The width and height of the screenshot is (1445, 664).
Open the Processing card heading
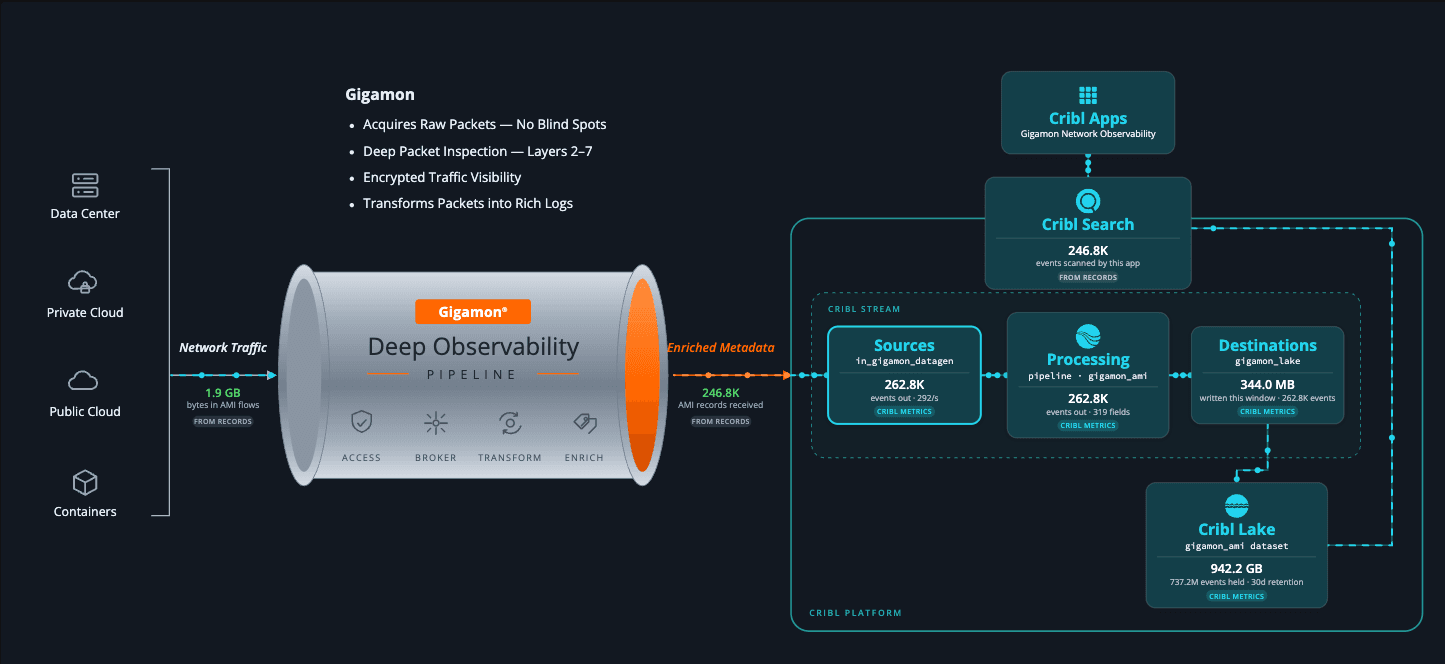coord(1088,359)
